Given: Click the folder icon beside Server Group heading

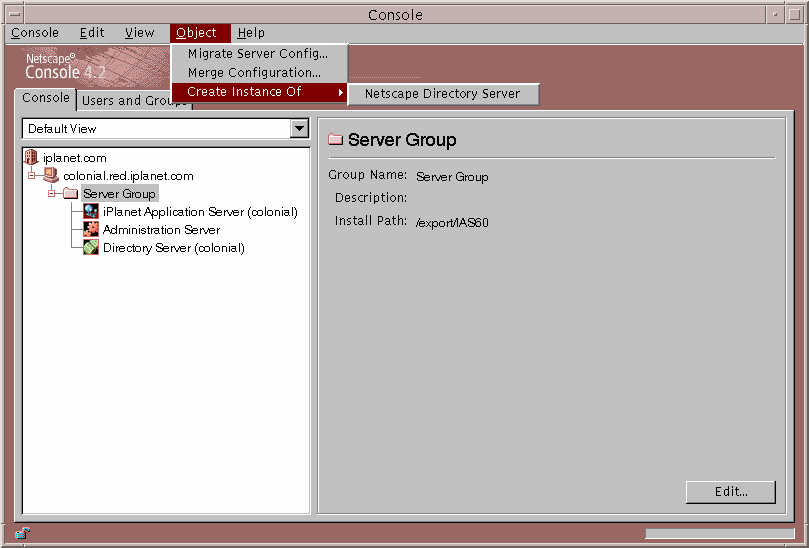Looking at the screenshot, I should 335,139.
